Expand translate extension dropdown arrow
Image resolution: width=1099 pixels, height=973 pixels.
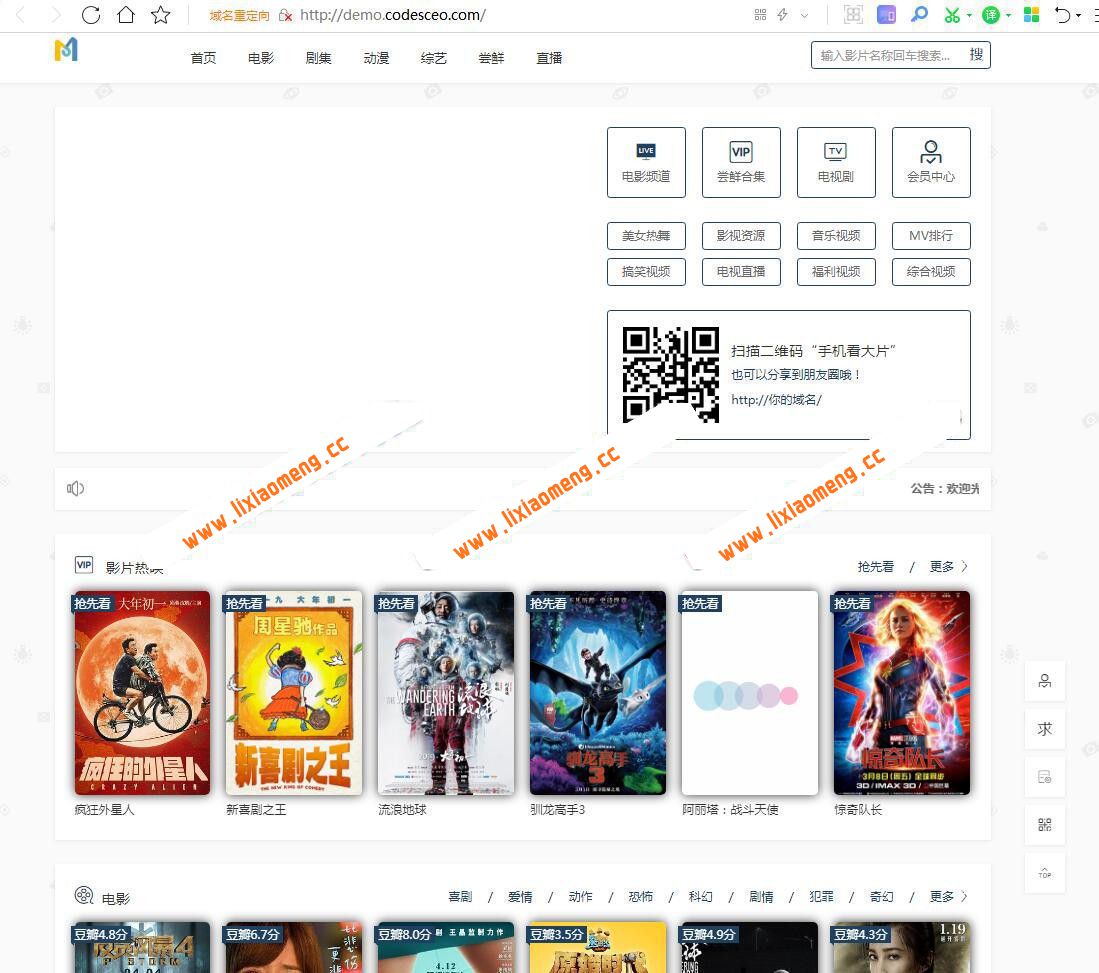(x=1009, y=15)
